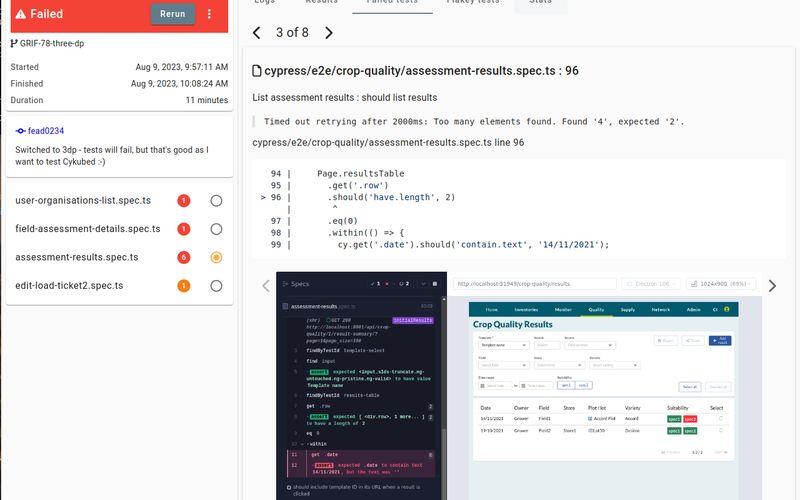
Task: Select radio for assessment-results.spec.ts
Action: click(216, 258)
